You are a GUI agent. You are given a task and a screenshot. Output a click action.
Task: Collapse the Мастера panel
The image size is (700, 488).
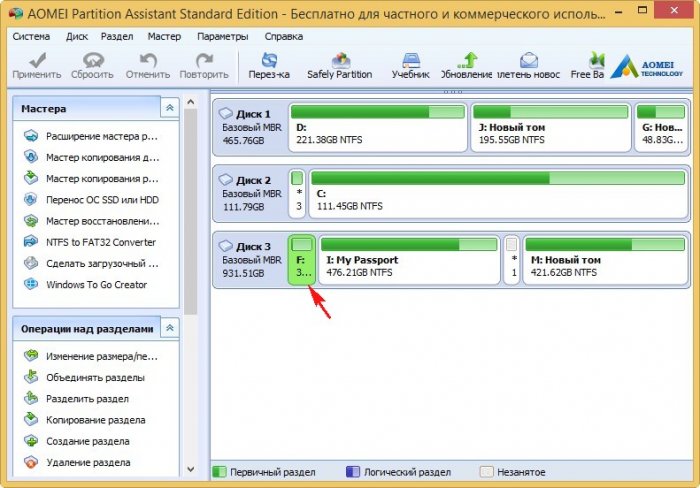click(170, 108)
